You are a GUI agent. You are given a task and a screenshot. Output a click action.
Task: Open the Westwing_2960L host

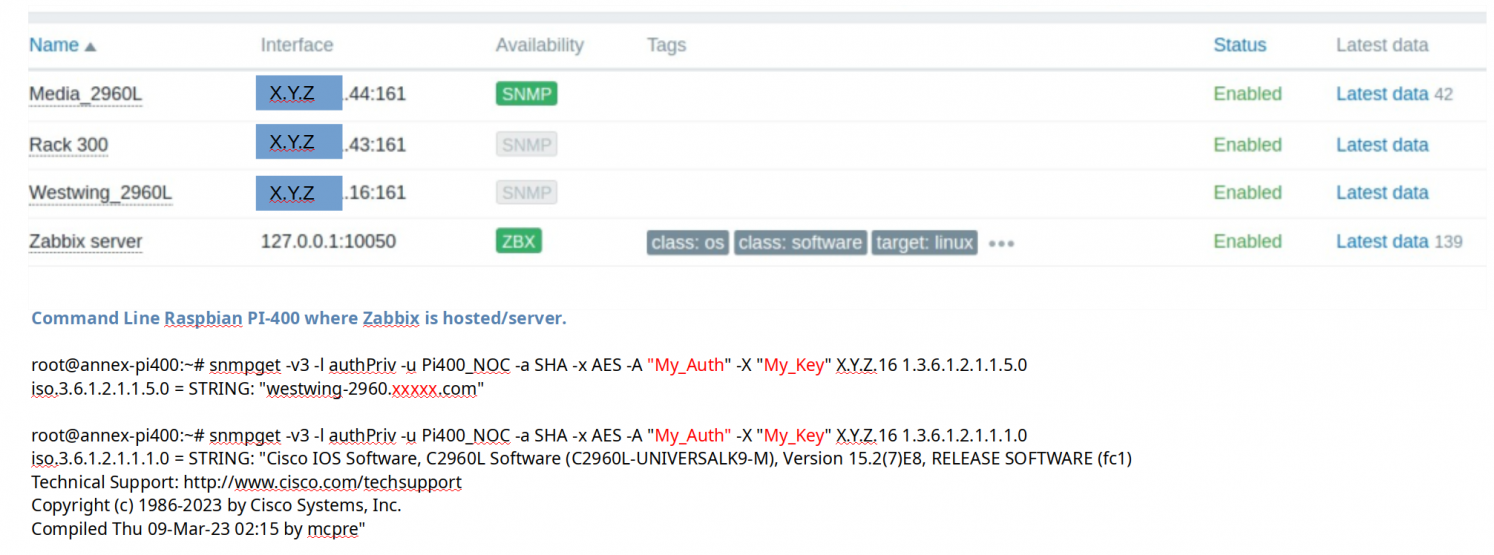click(x=100, y=193)
